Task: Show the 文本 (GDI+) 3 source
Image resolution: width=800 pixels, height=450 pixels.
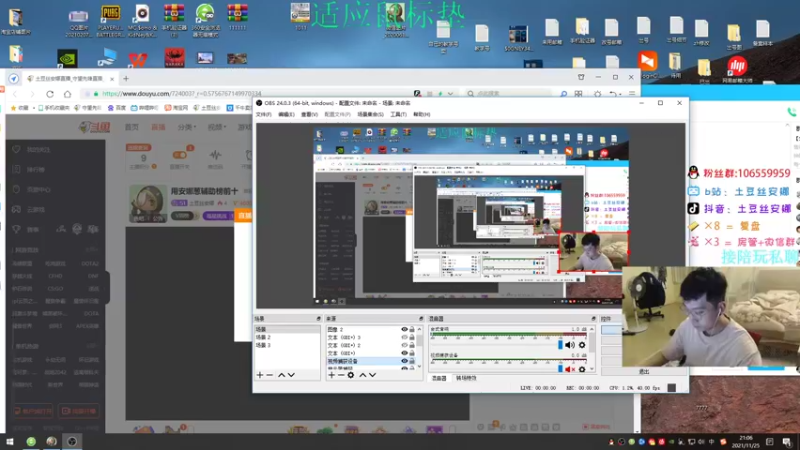Action: tap(404, 337)
